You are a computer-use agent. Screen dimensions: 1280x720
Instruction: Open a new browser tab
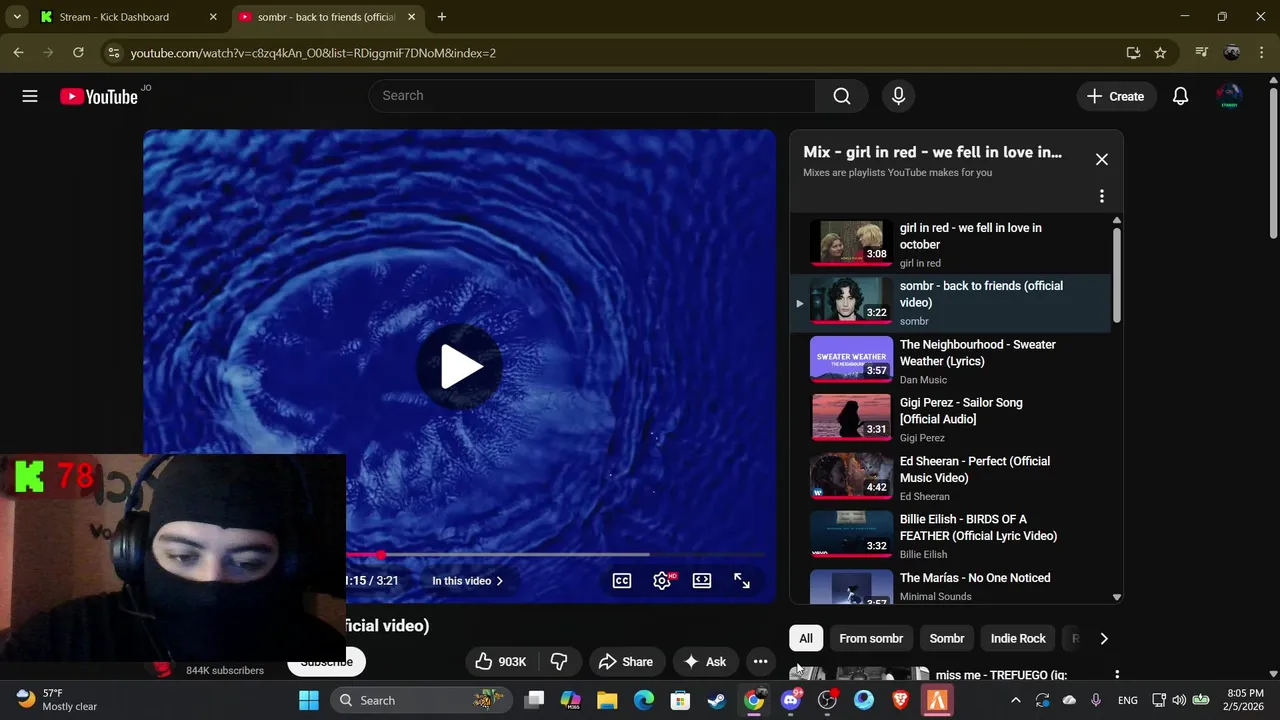tap(442, 17)
